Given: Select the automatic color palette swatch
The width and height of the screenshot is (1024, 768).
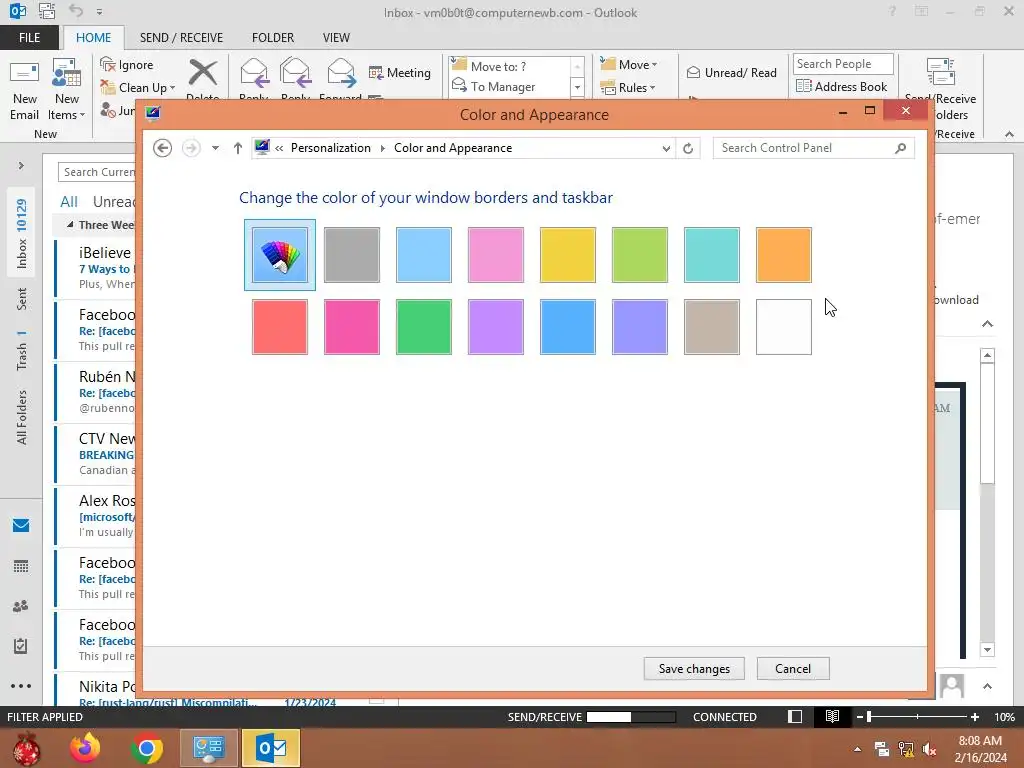Looking at the screenshot, I should (x=280, y=255).
